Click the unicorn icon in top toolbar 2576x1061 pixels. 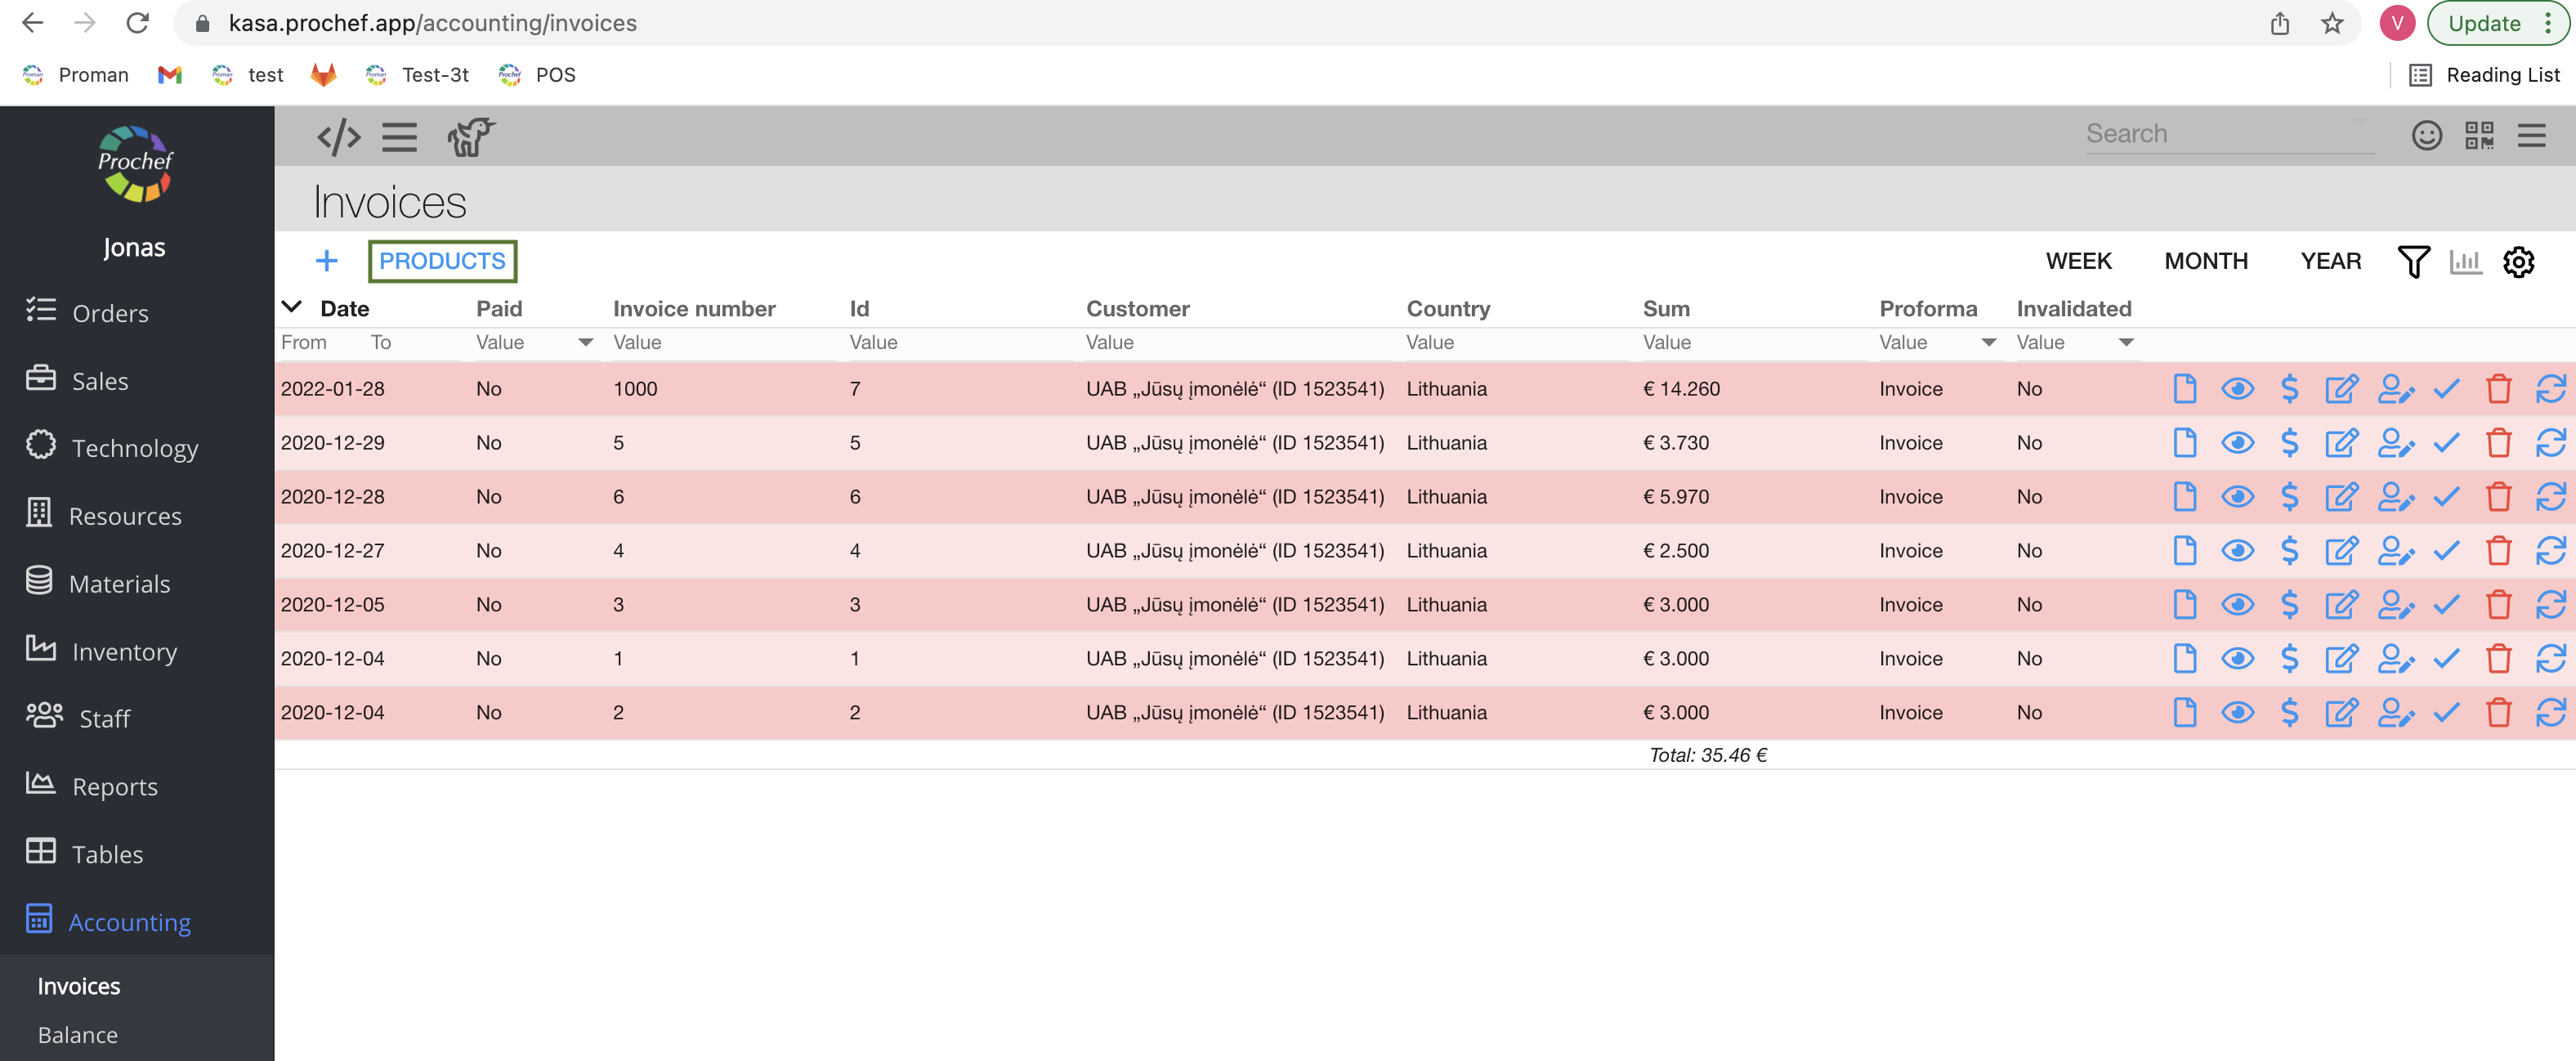click(471, 136)
